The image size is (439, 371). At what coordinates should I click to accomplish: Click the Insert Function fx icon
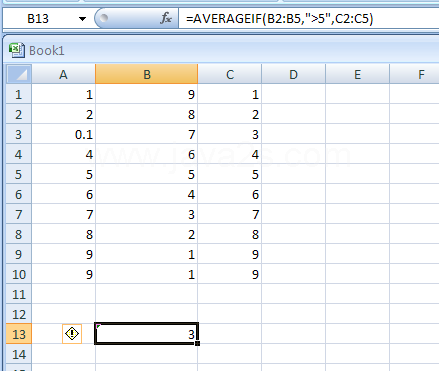[x=166, y=18]
